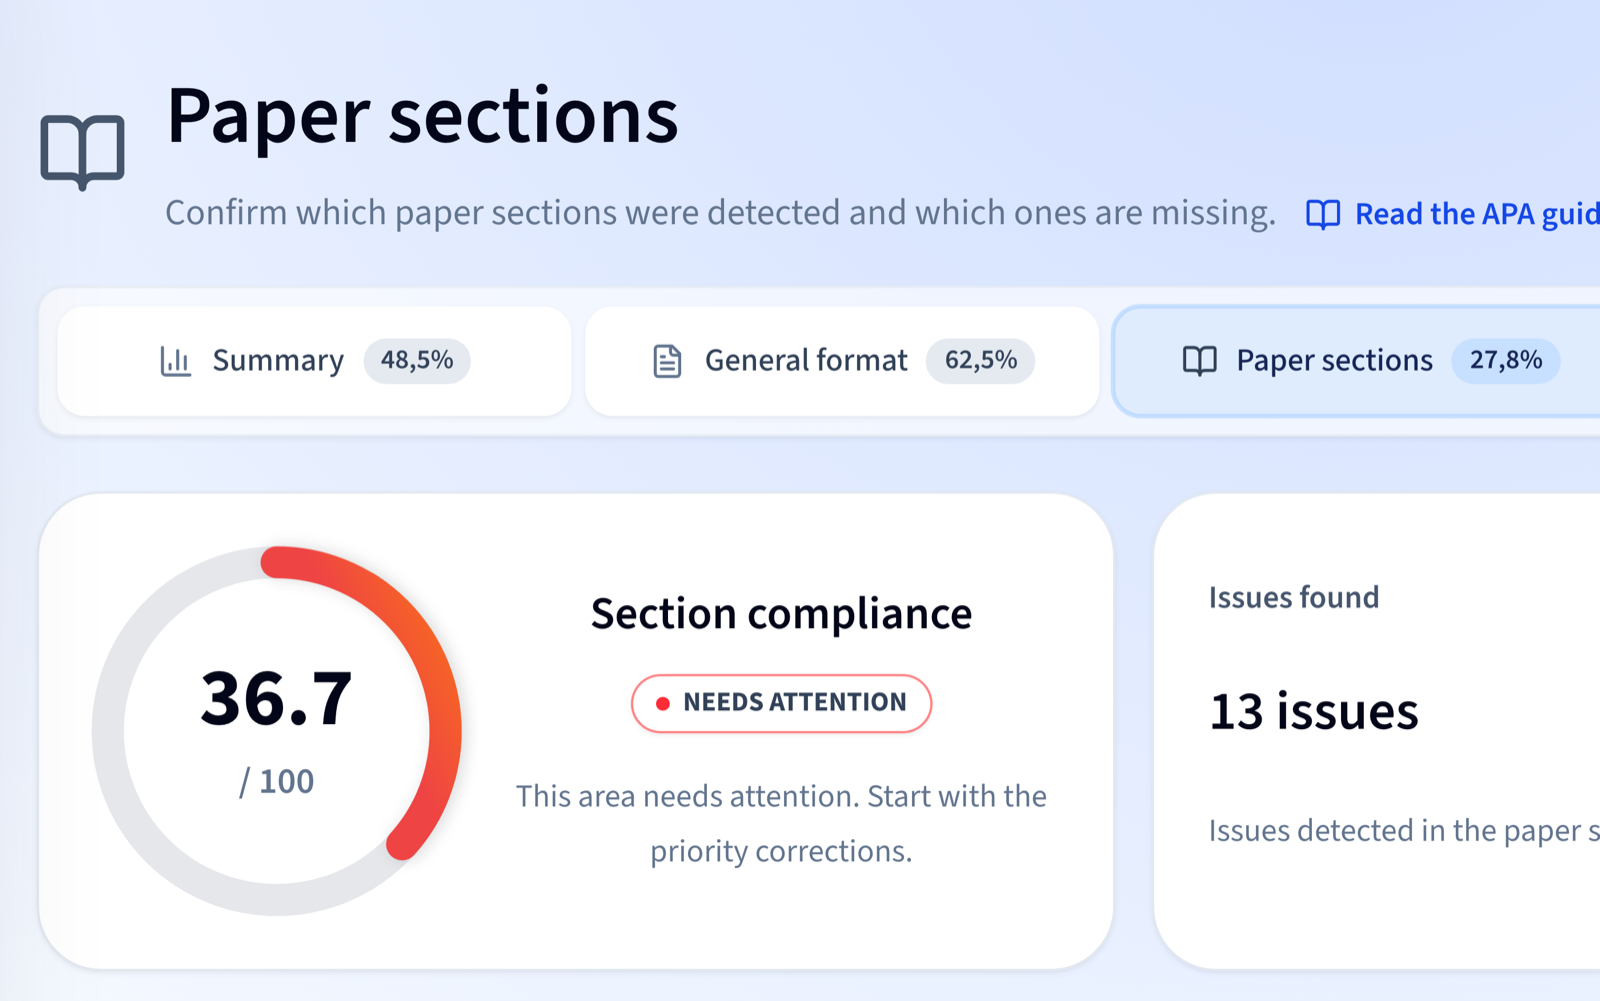The image size is (1600, 1001).
Task: Click the red dot in Needs Attention badge
Action: click(x=662, y=704)
